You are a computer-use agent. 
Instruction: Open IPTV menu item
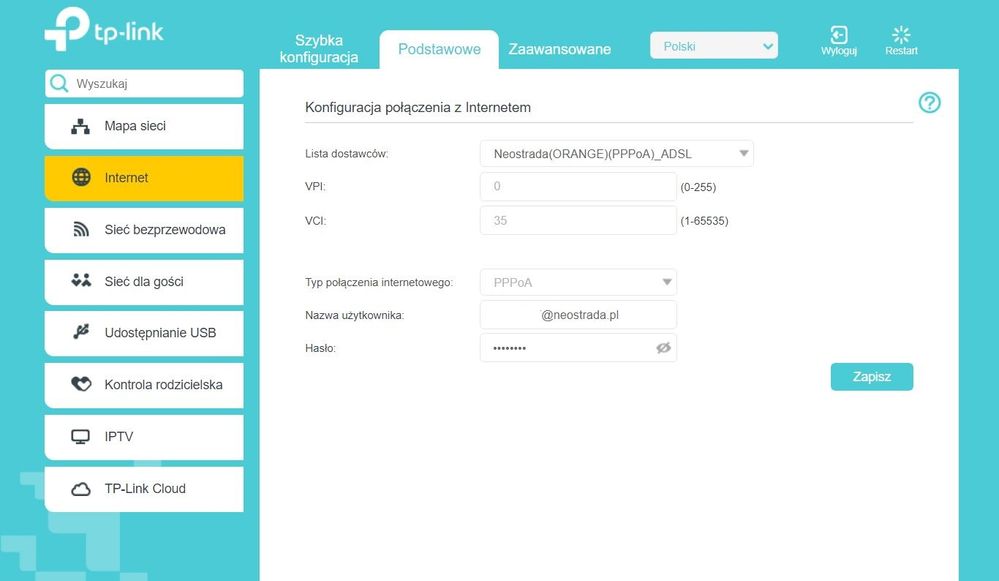144,437
